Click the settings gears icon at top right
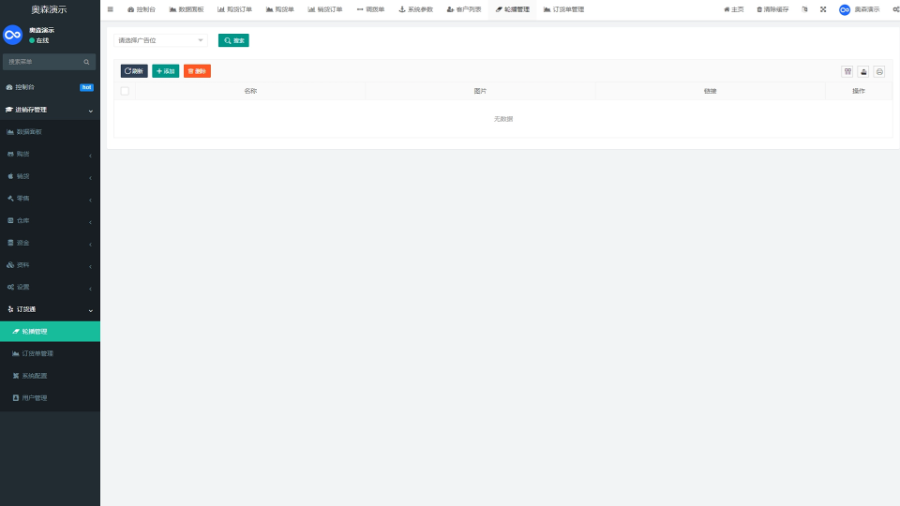This screenshot has height=506, width=900. click(x=895, y=9)
